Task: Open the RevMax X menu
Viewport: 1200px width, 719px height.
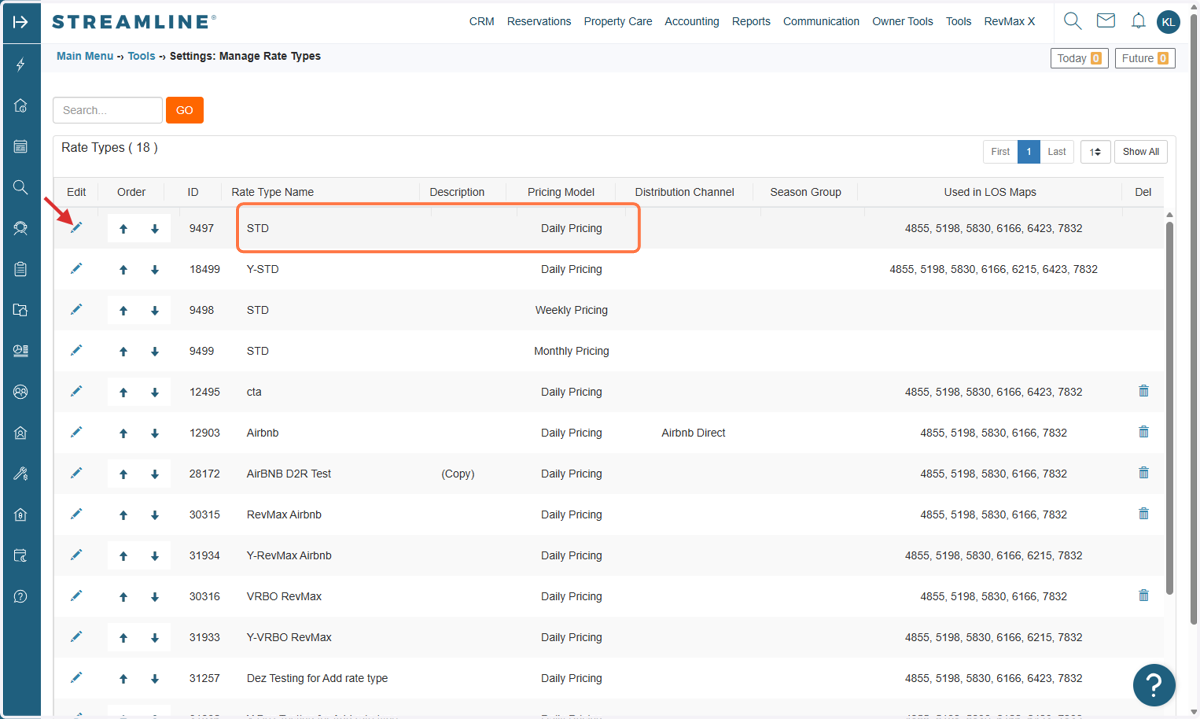Action: coord(1010,21)
